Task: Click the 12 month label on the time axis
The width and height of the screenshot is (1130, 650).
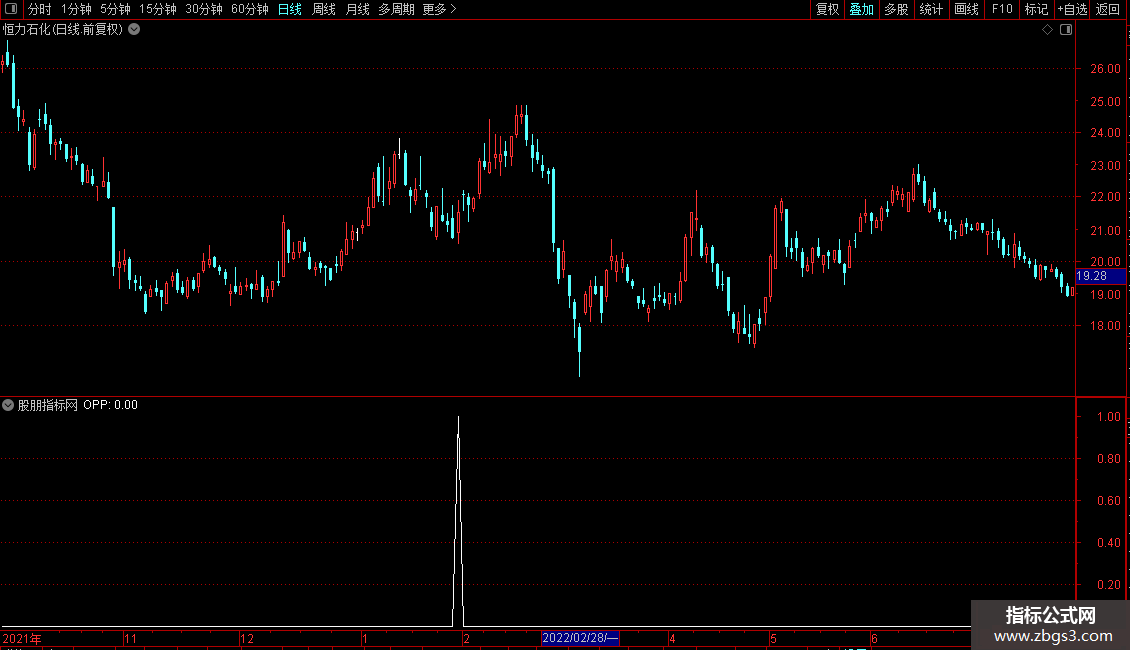Action: [246, 638]
